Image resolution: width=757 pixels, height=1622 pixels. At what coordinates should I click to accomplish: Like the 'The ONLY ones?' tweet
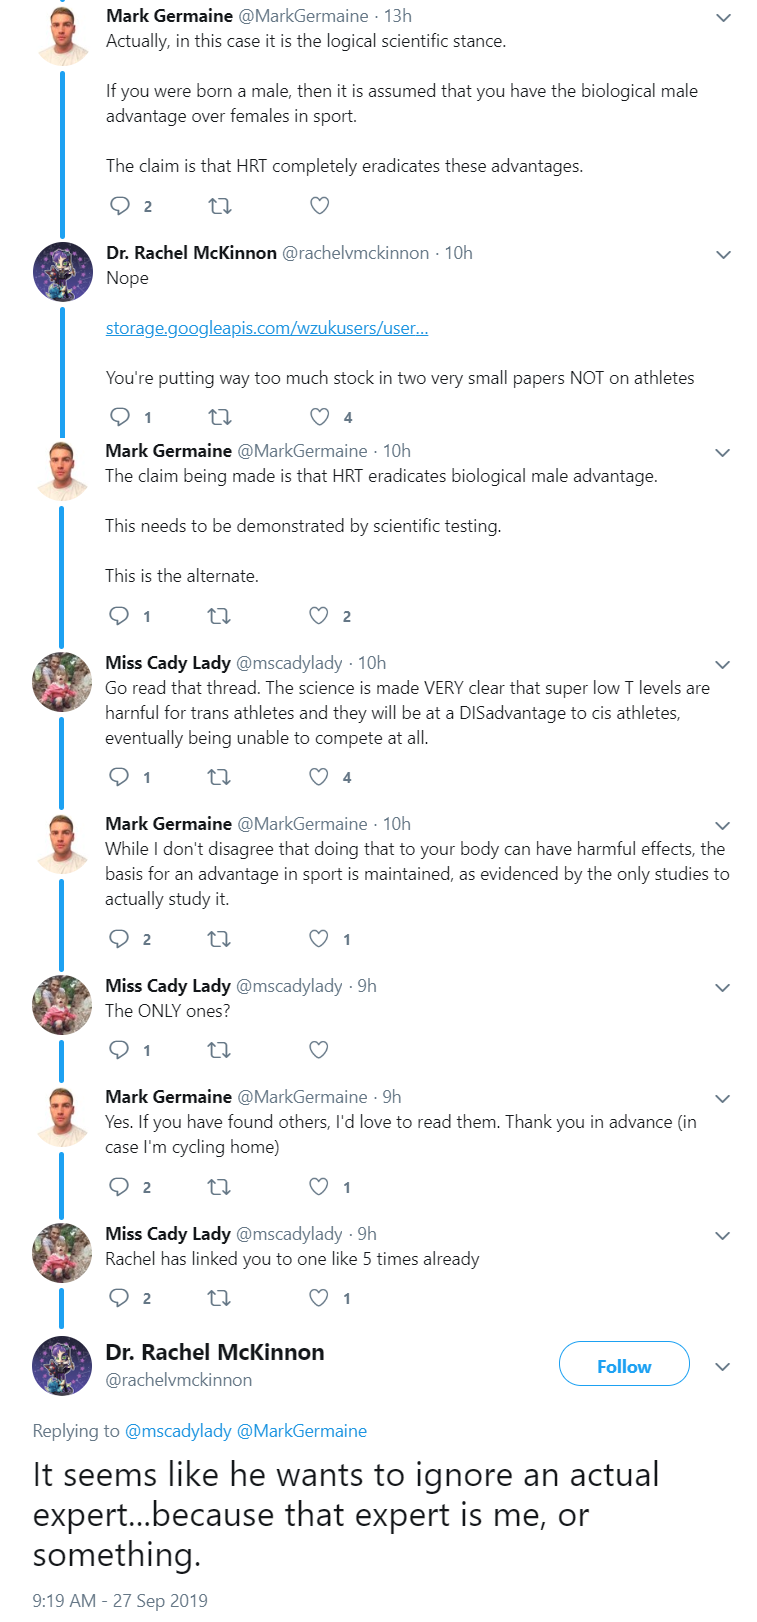318,1050
